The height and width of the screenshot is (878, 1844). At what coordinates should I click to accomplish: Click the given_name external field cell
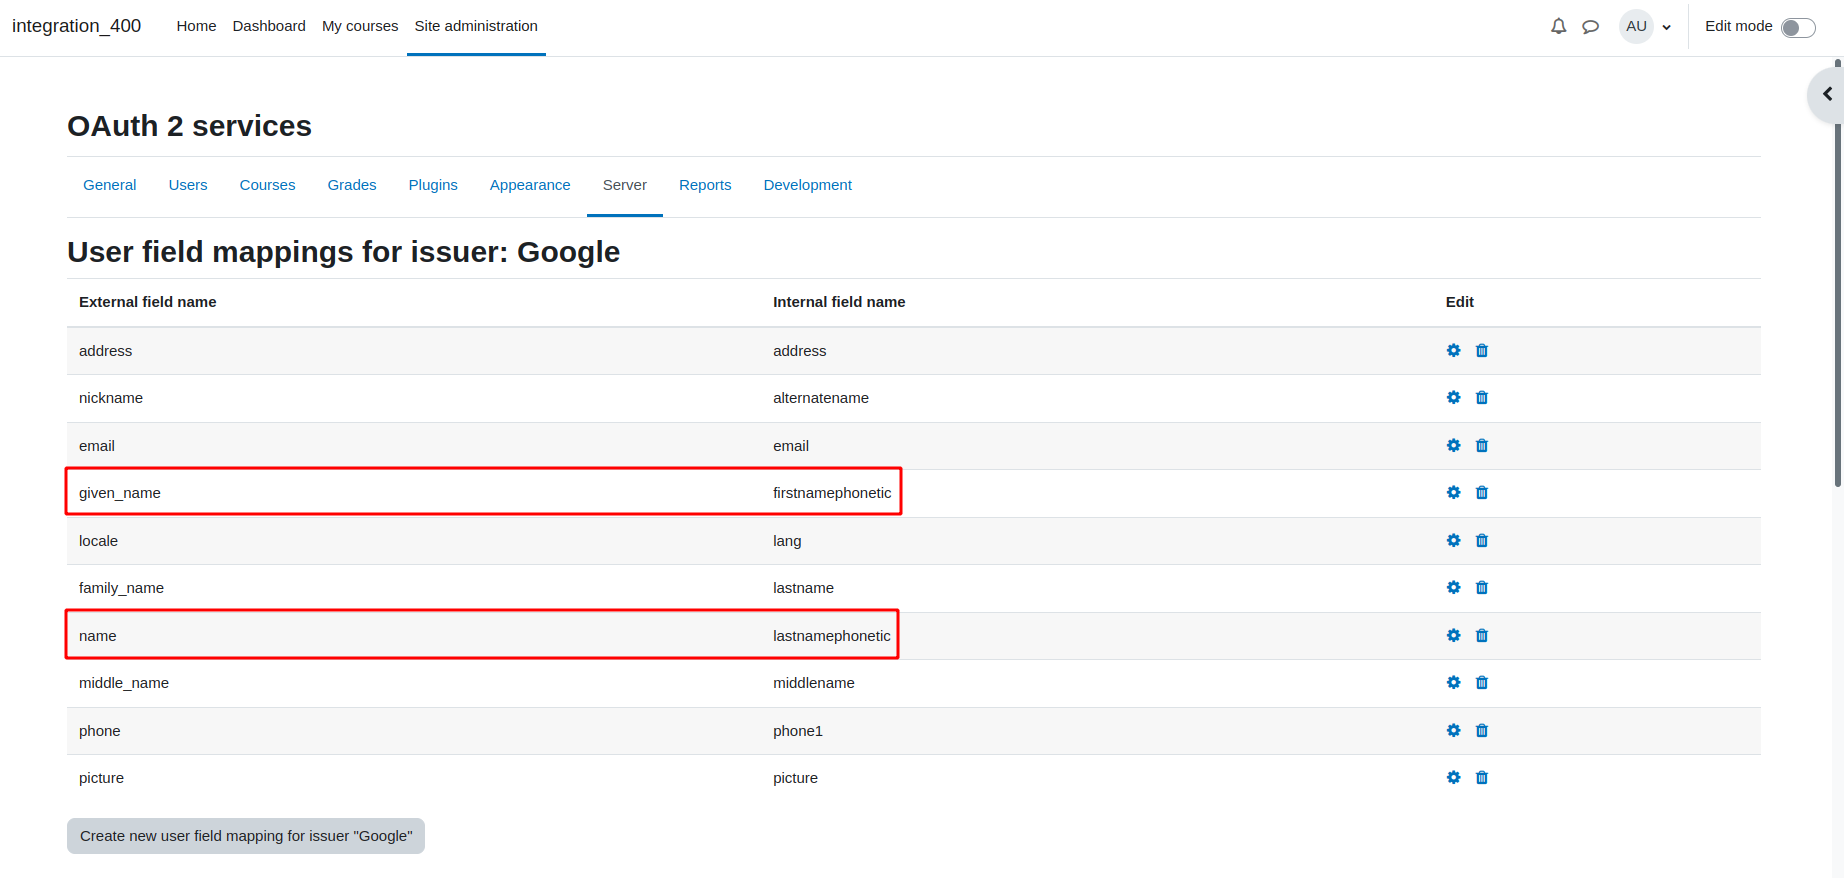click(120, 493)
